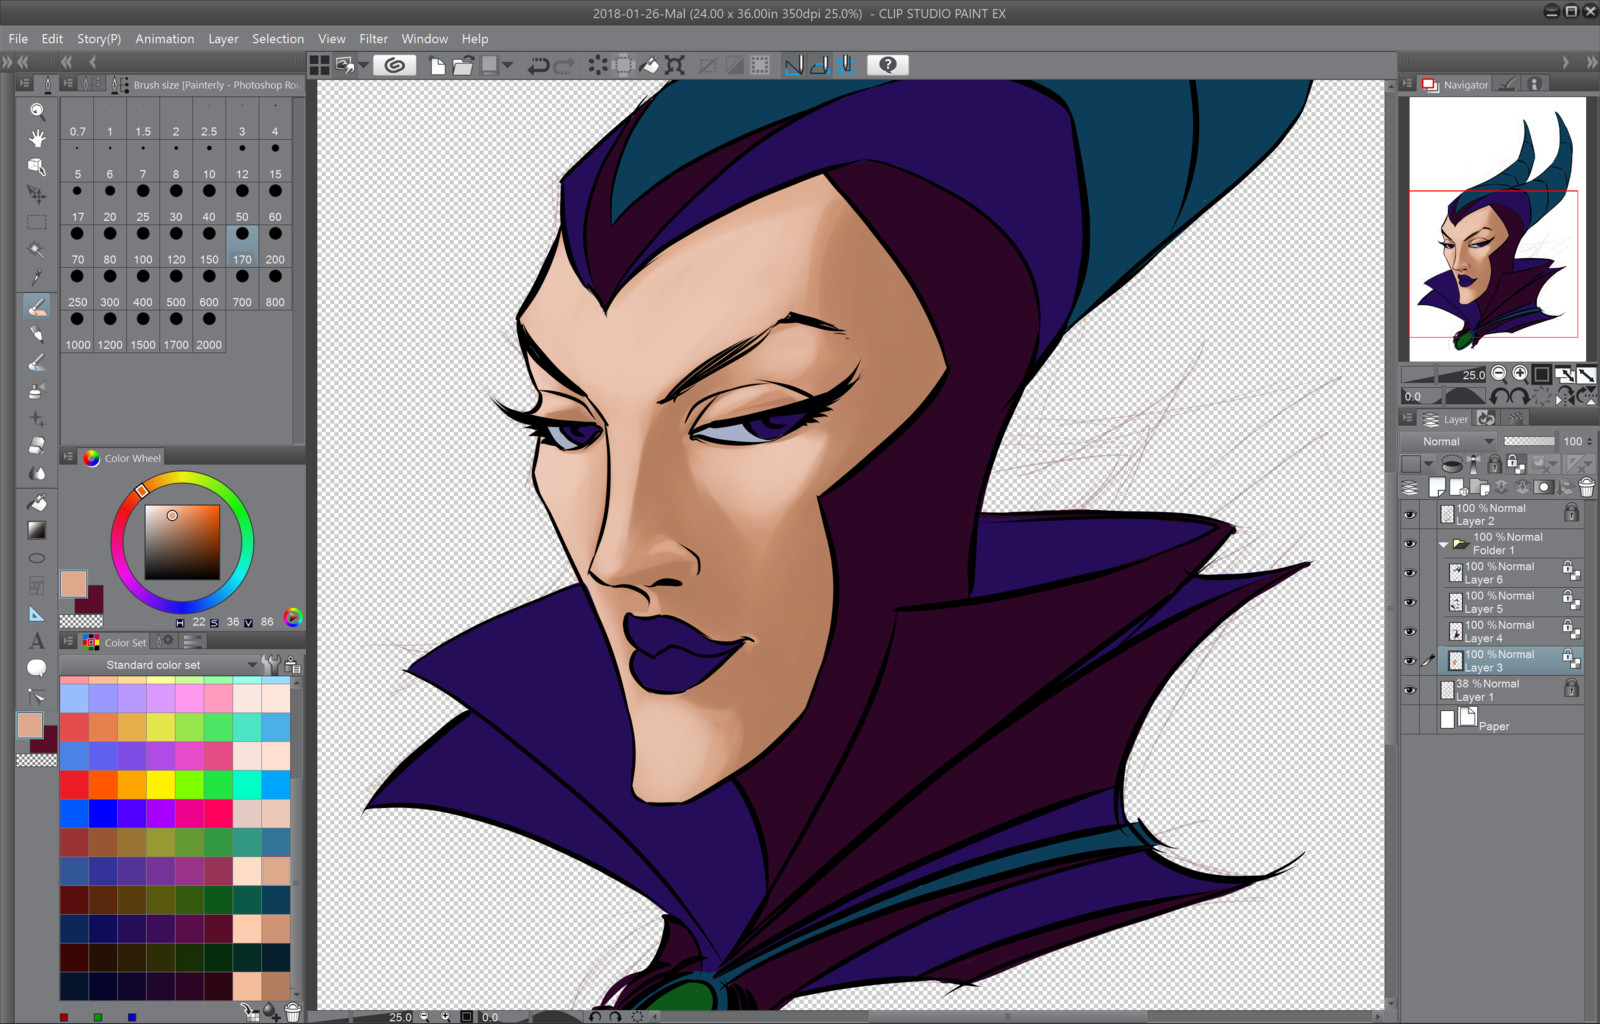Select the Operation object cube tool

click(37, 166)
